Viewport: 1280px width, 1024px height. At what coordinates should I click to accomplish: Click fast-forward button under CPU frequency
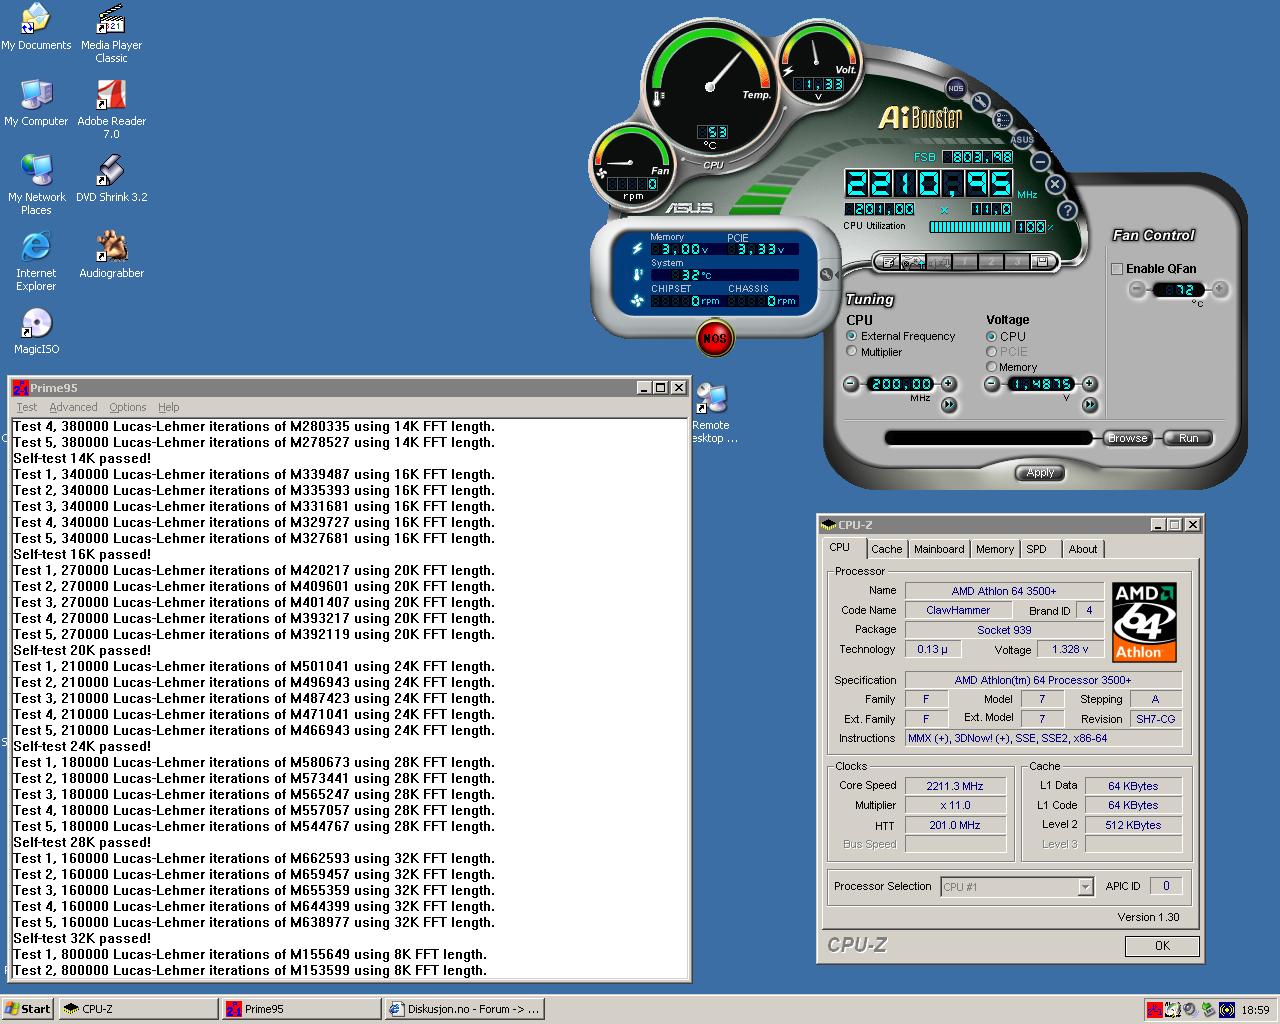click(948, 404)
